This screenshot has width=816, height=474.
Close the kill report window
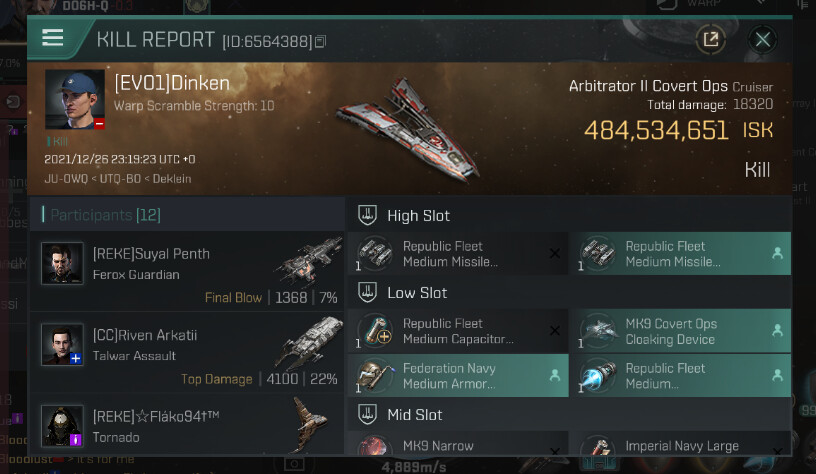(x=763, y=40)
